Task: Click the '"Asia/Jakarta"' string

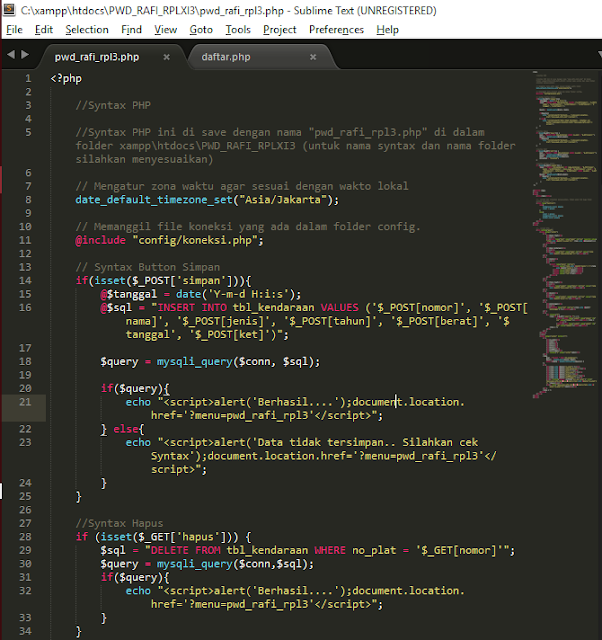Action: pyautogui.click(x=283, y=200)
